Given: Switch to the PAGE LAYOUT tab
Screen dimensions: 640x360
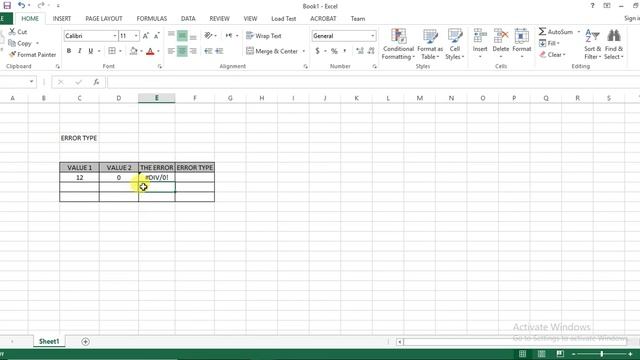Looking at the screenshot, I should pos(104,18).
